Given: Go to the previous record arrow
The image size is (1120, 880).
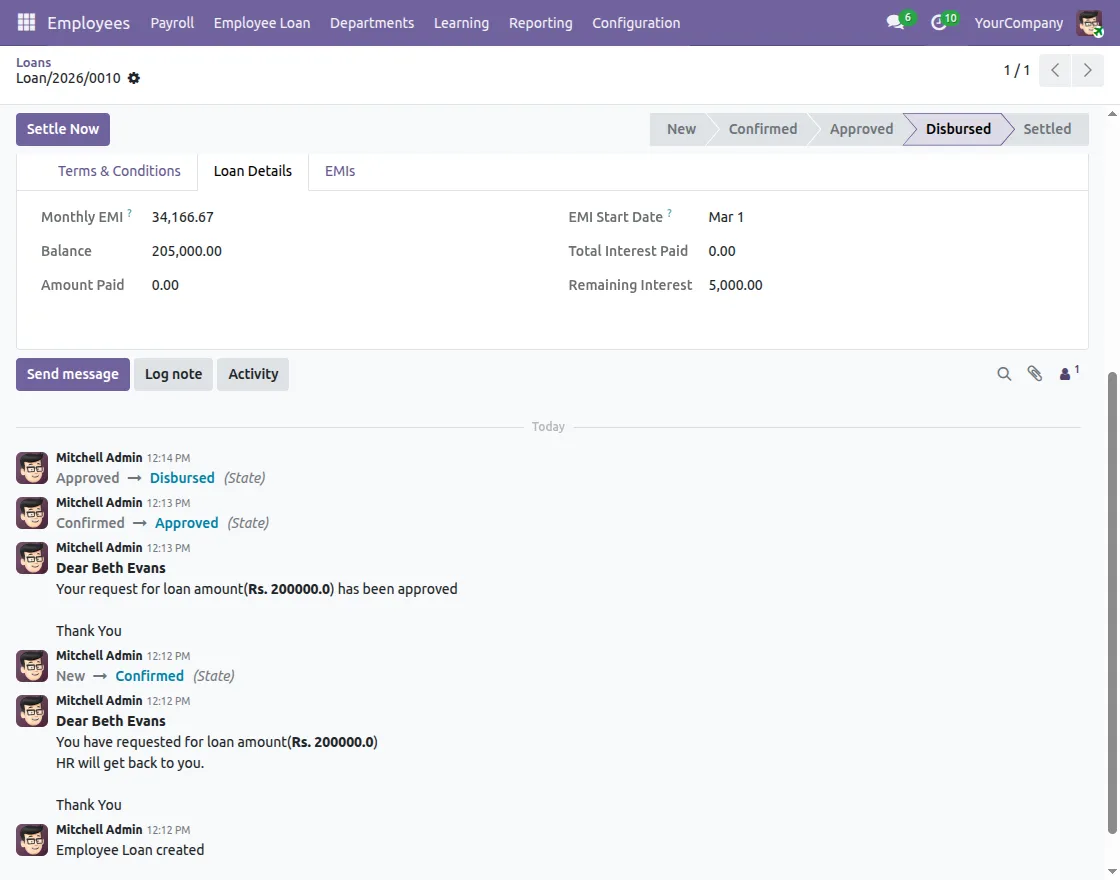Looking at the screenshot, I should [1055, 71].
